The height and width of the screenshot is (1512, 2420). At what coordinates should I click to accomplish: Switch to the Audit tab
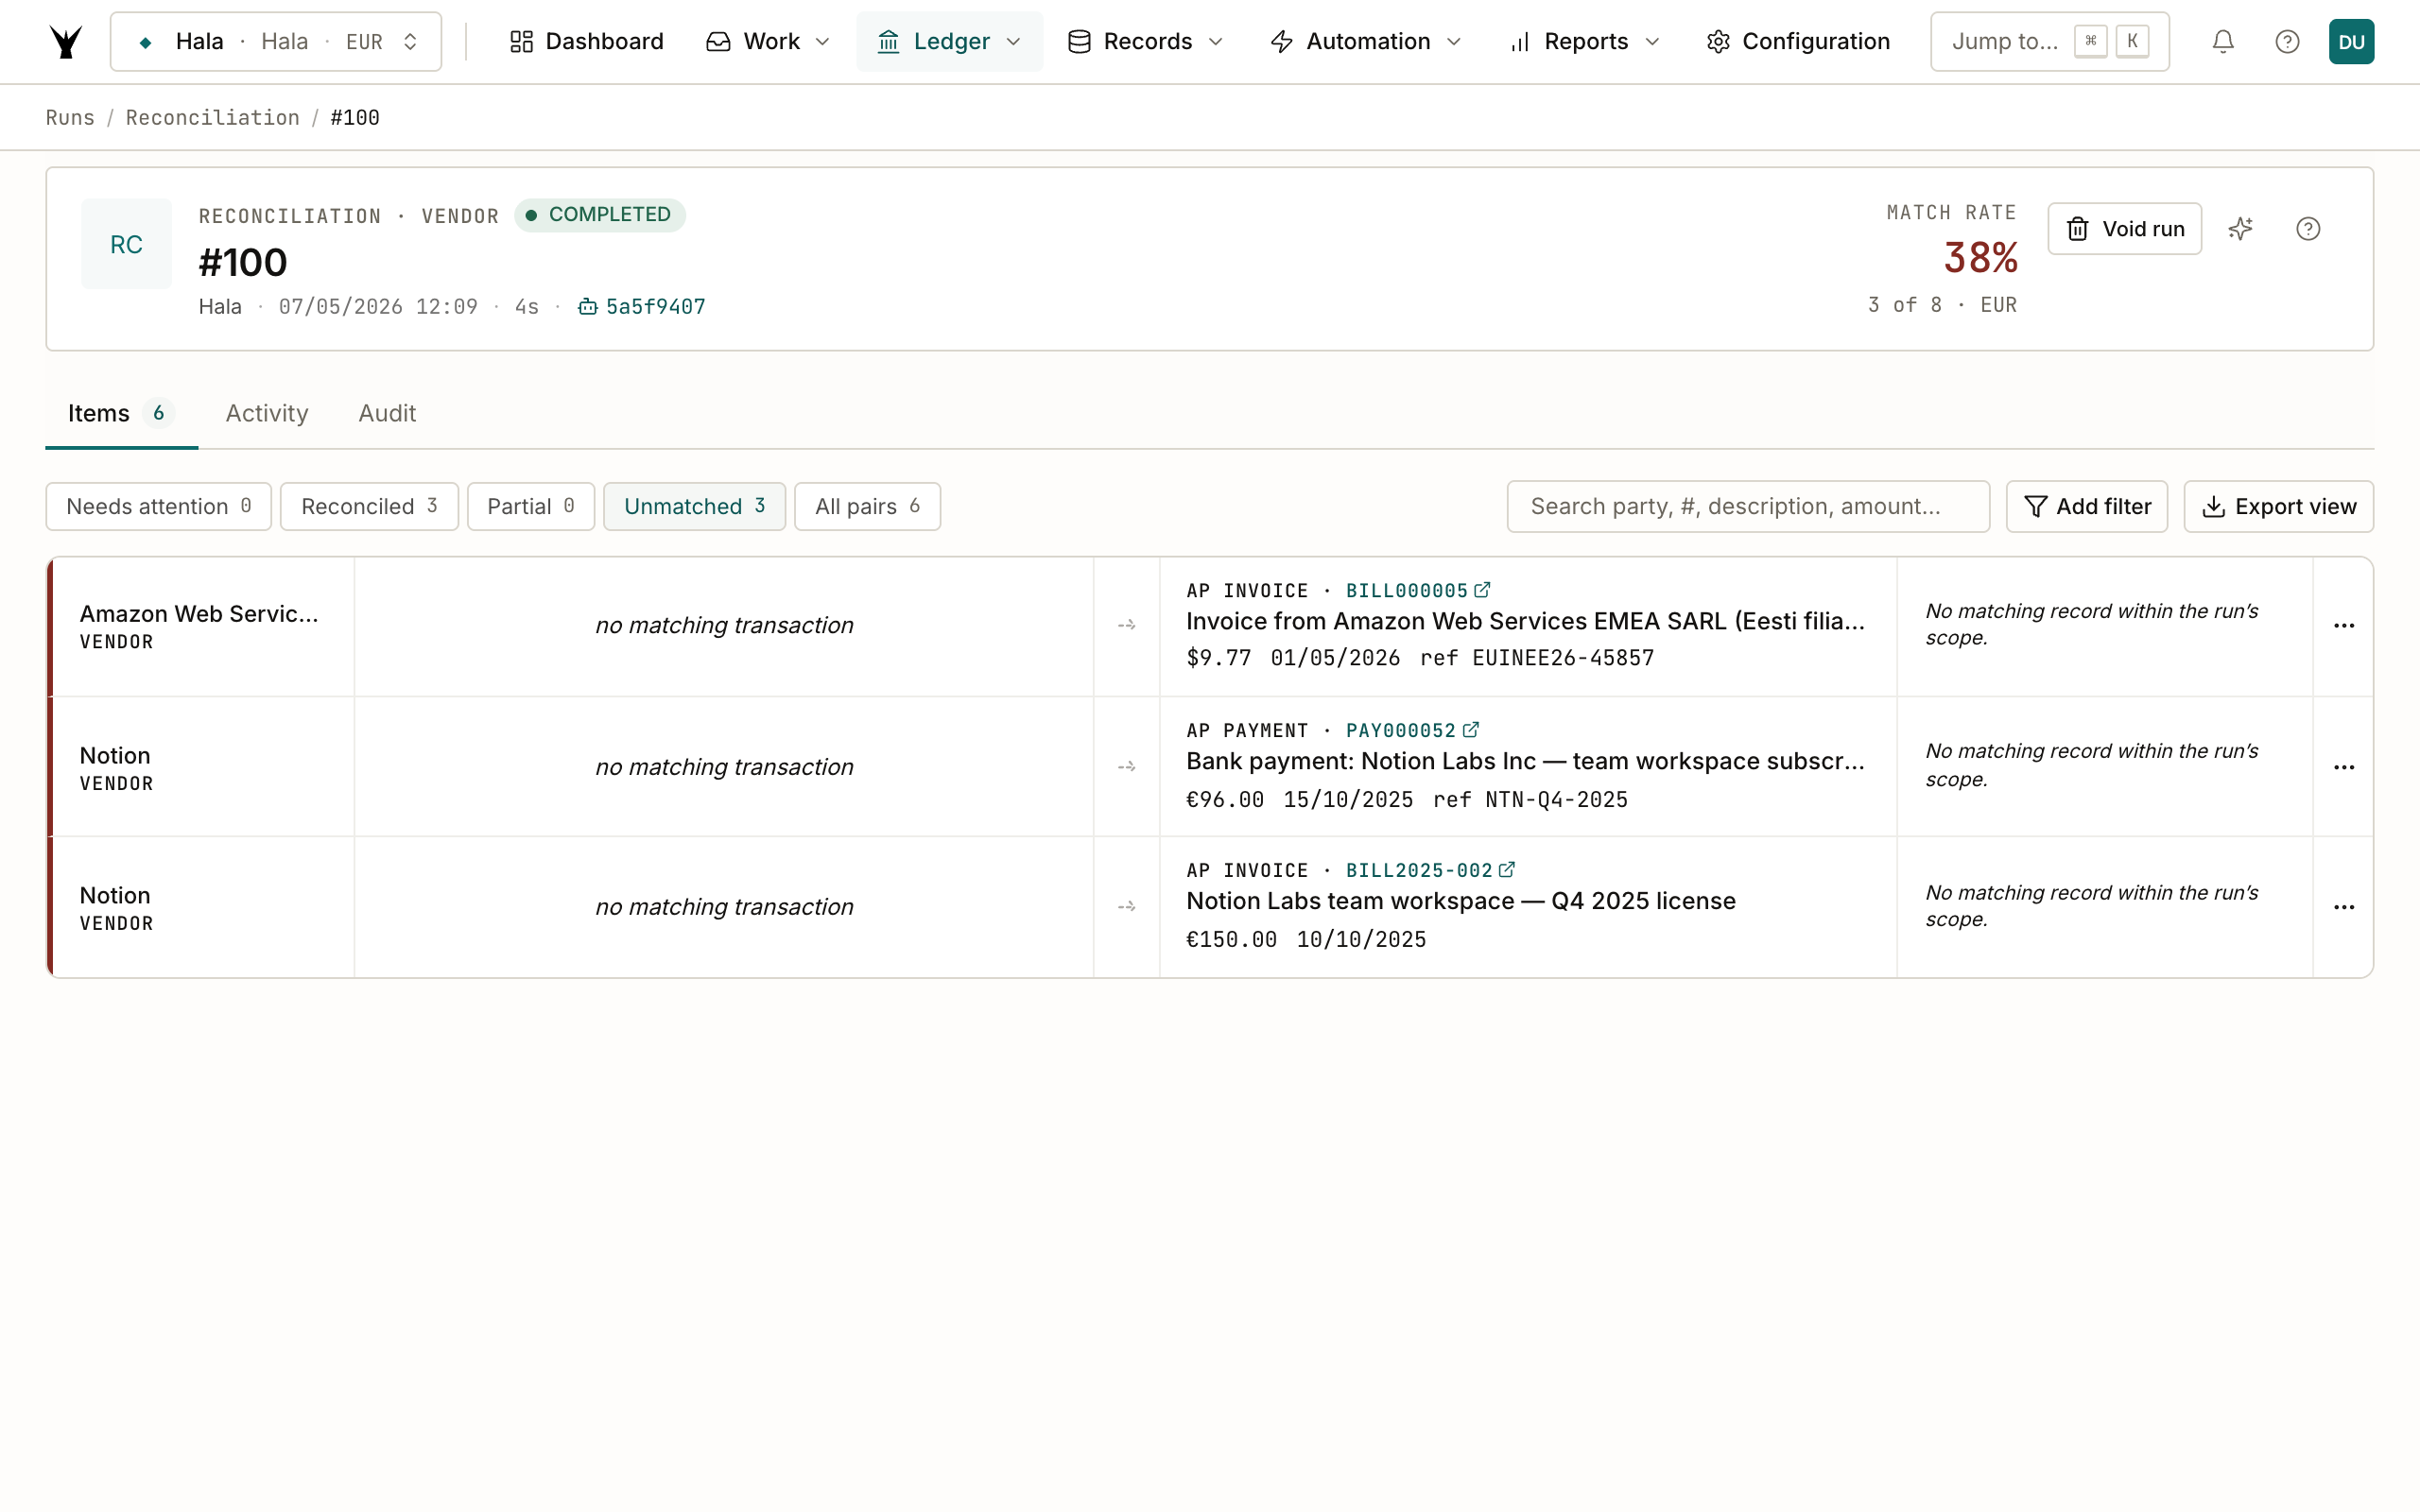tap(387, 413)
